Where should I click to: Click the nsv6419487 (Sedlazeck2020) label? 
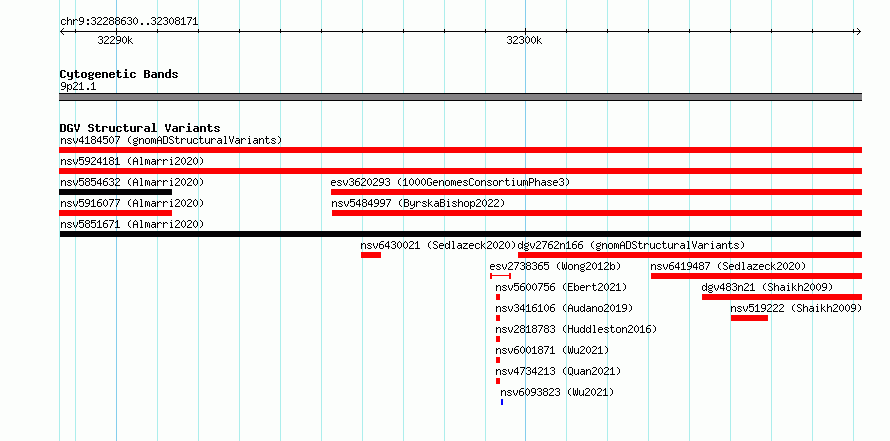tap(728, 266)
